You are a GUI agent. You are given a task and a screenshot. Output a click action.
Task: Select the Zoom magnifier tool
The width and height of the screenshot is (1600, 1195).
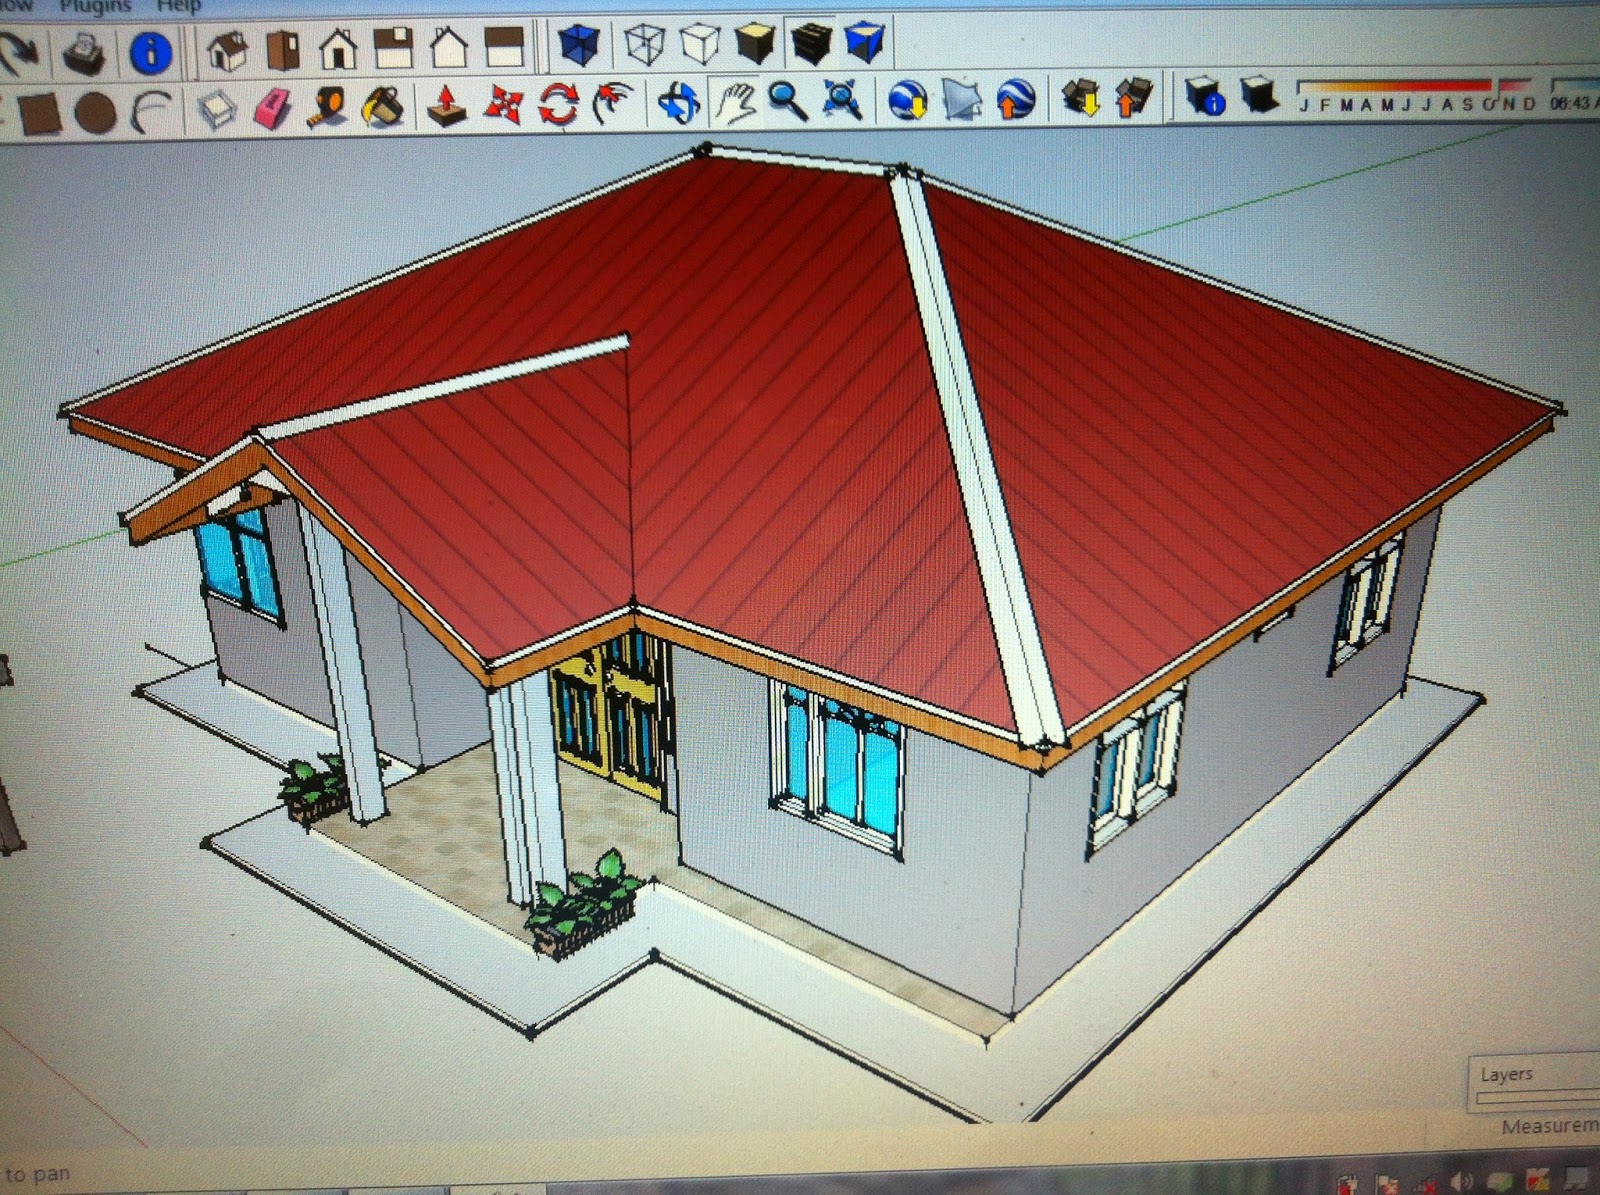coord(788,100)
